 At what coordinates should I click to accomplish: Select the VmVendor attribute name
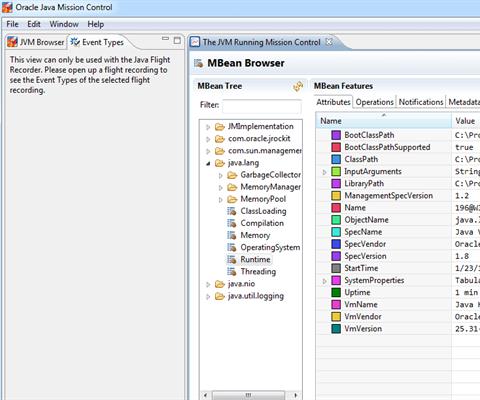pos(363,316)
